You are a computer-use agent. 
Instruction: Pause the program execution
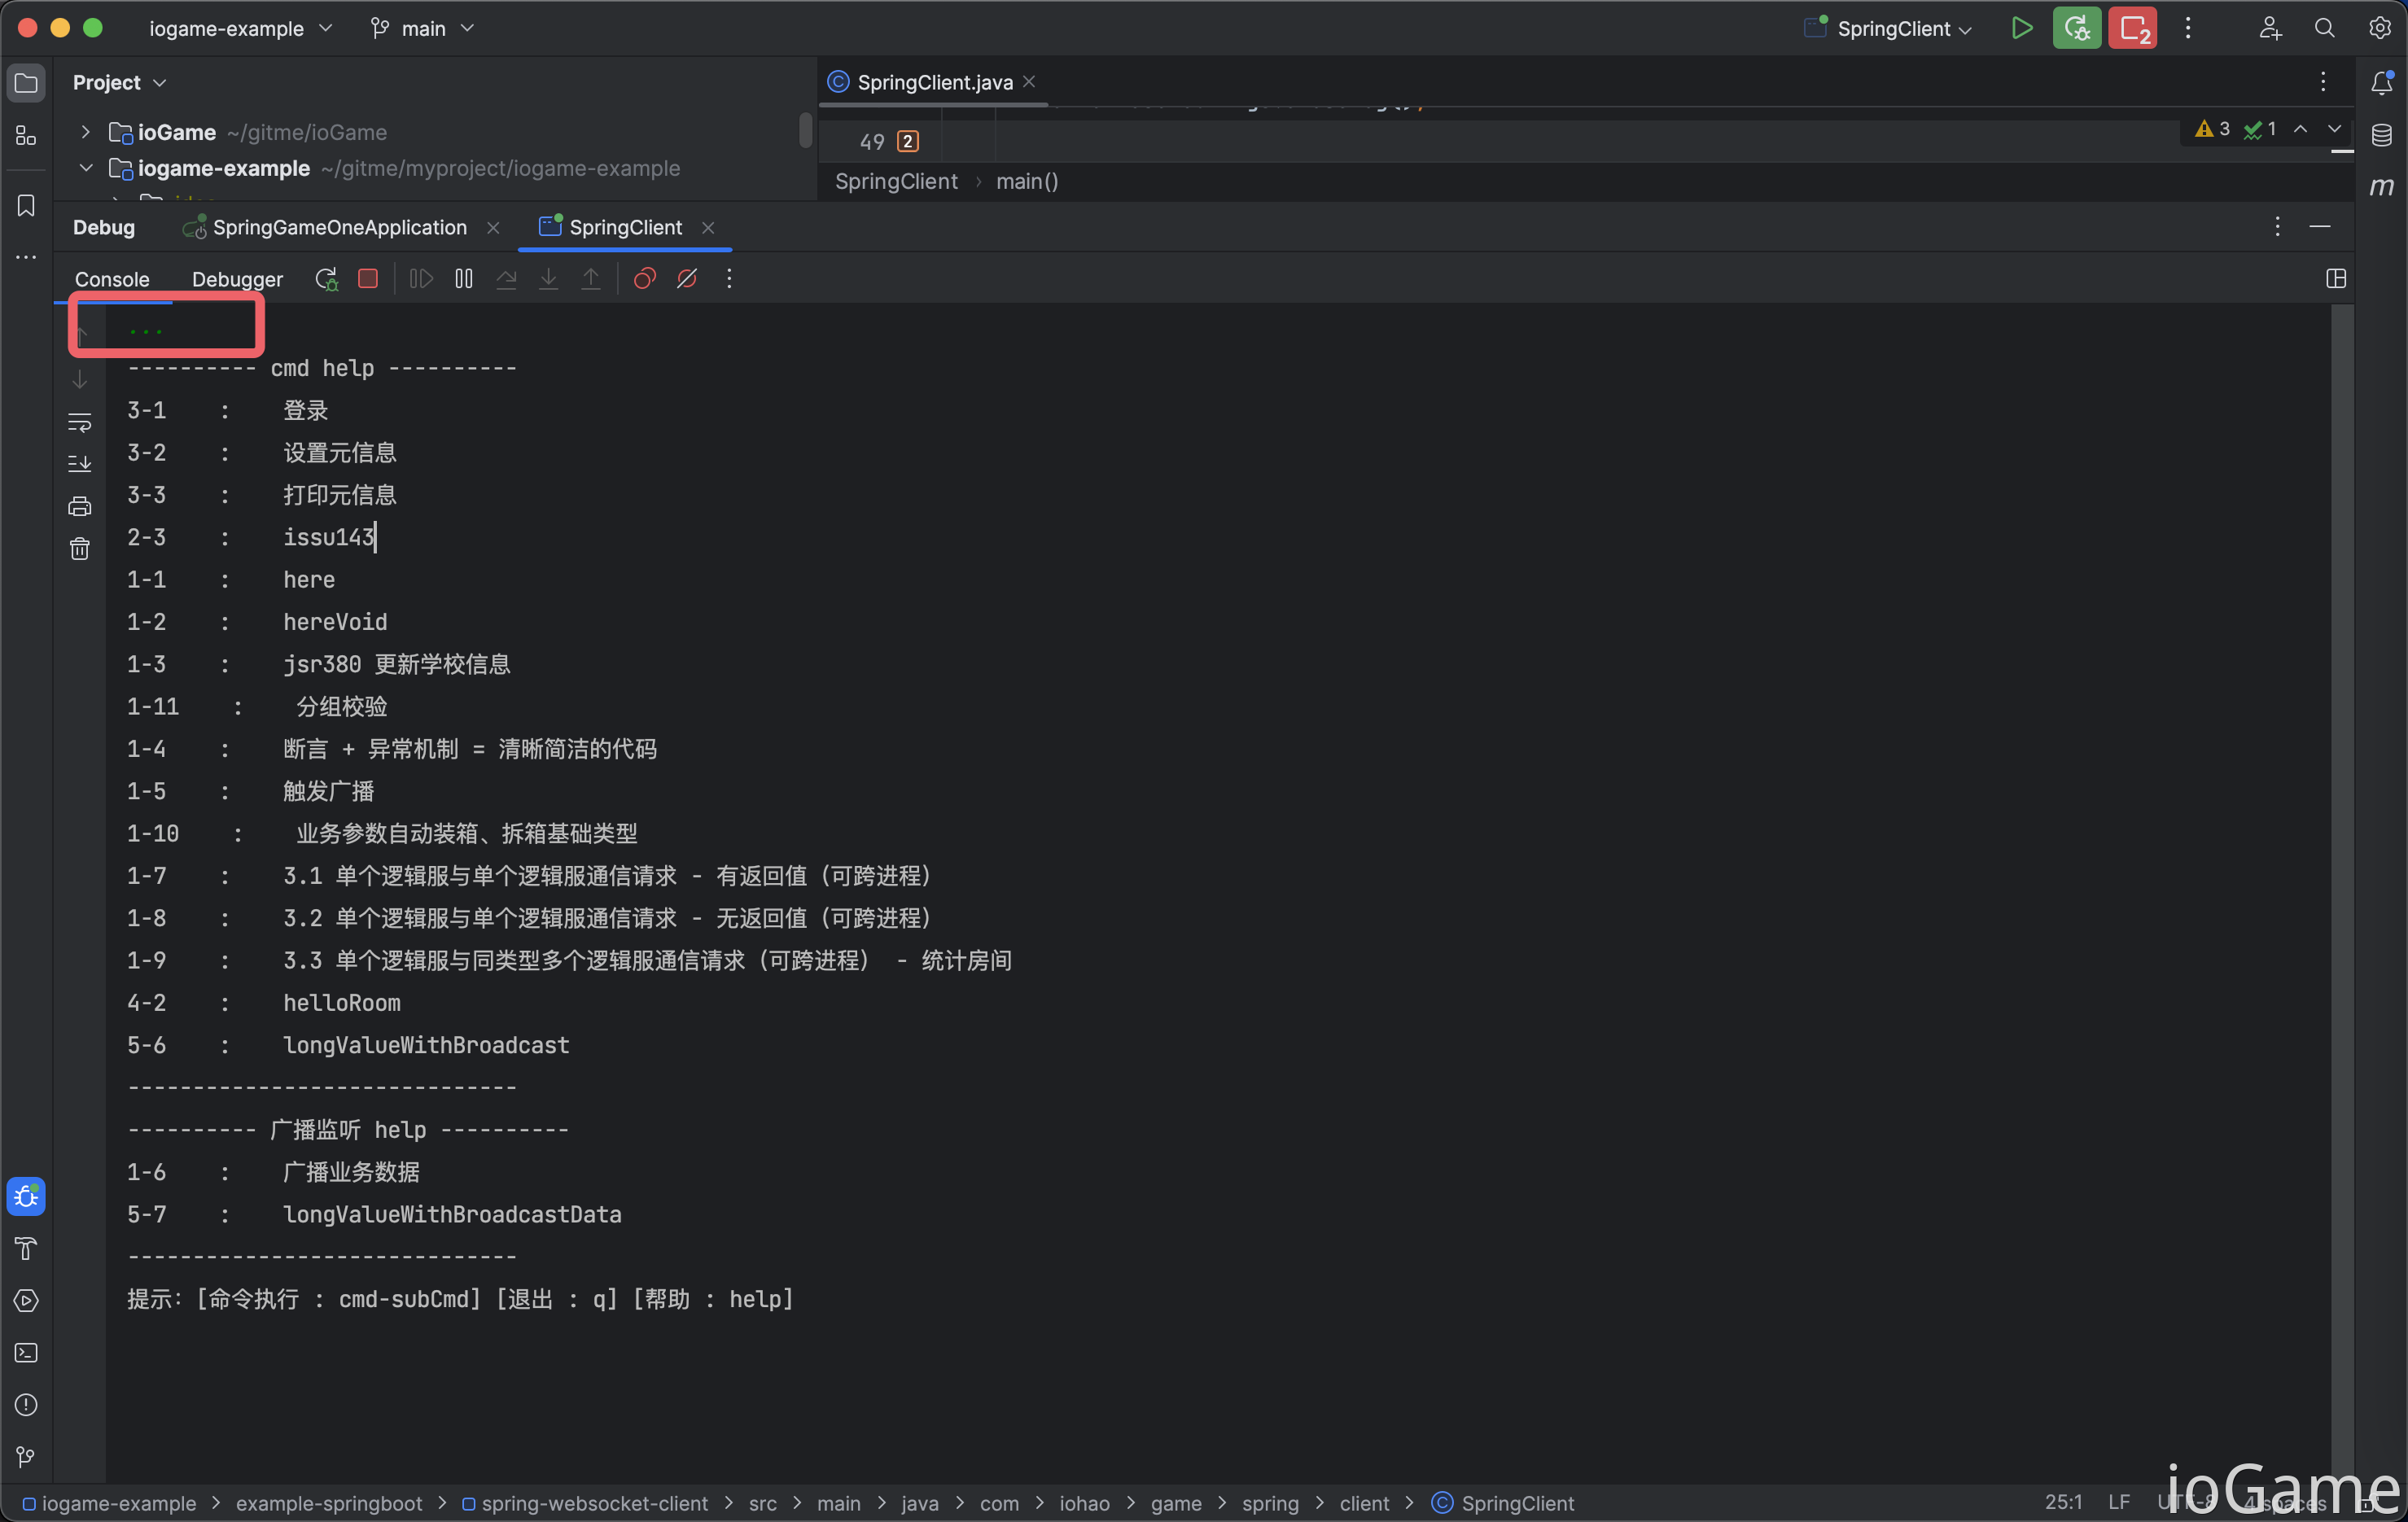(464, 279)
